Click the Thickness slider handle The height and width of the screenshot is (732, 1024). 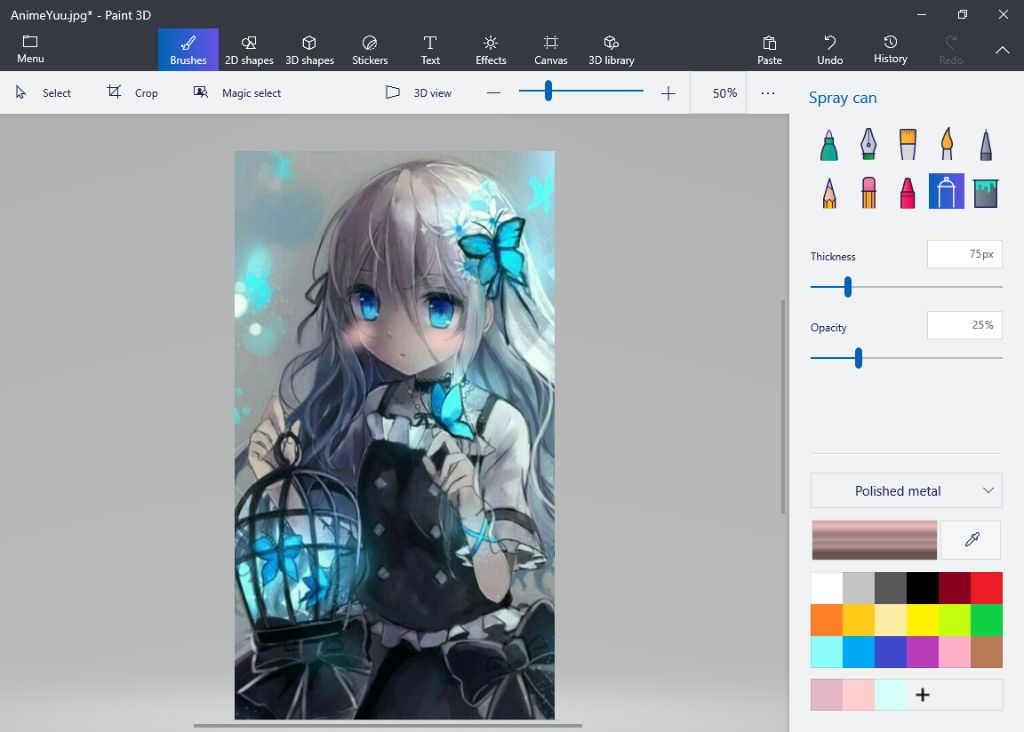coord(848,287)
